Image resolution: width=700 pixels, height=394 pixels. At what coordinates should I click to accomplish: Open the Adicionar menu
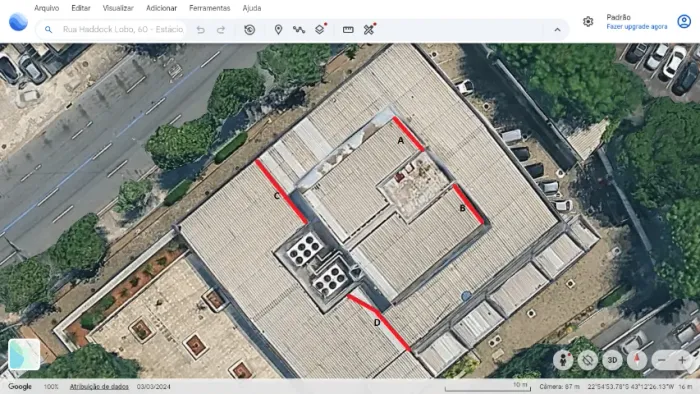click(x=161, y=8)
